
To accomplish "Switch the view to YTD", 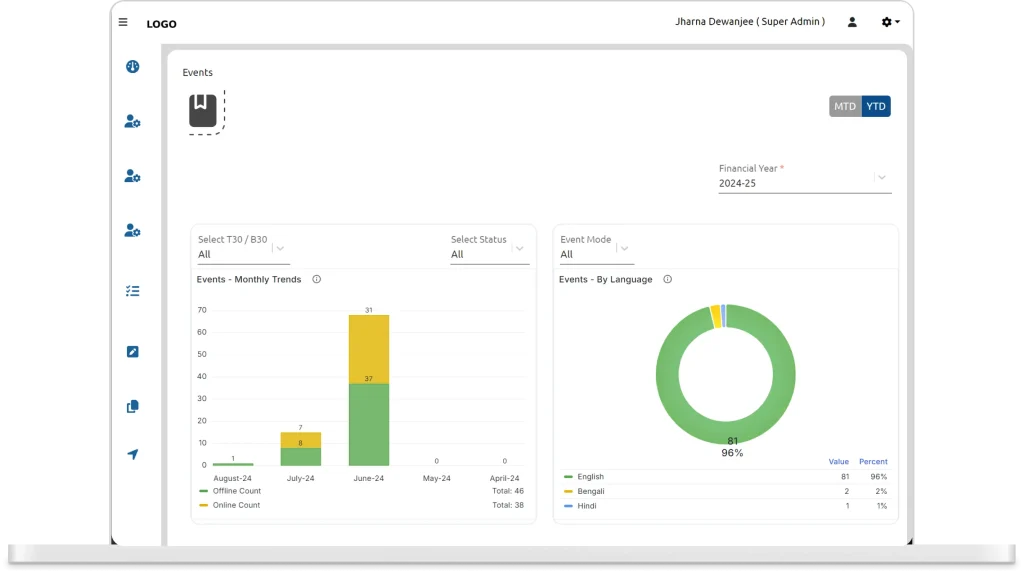I will pyautogui.click(x=876, y=107).
